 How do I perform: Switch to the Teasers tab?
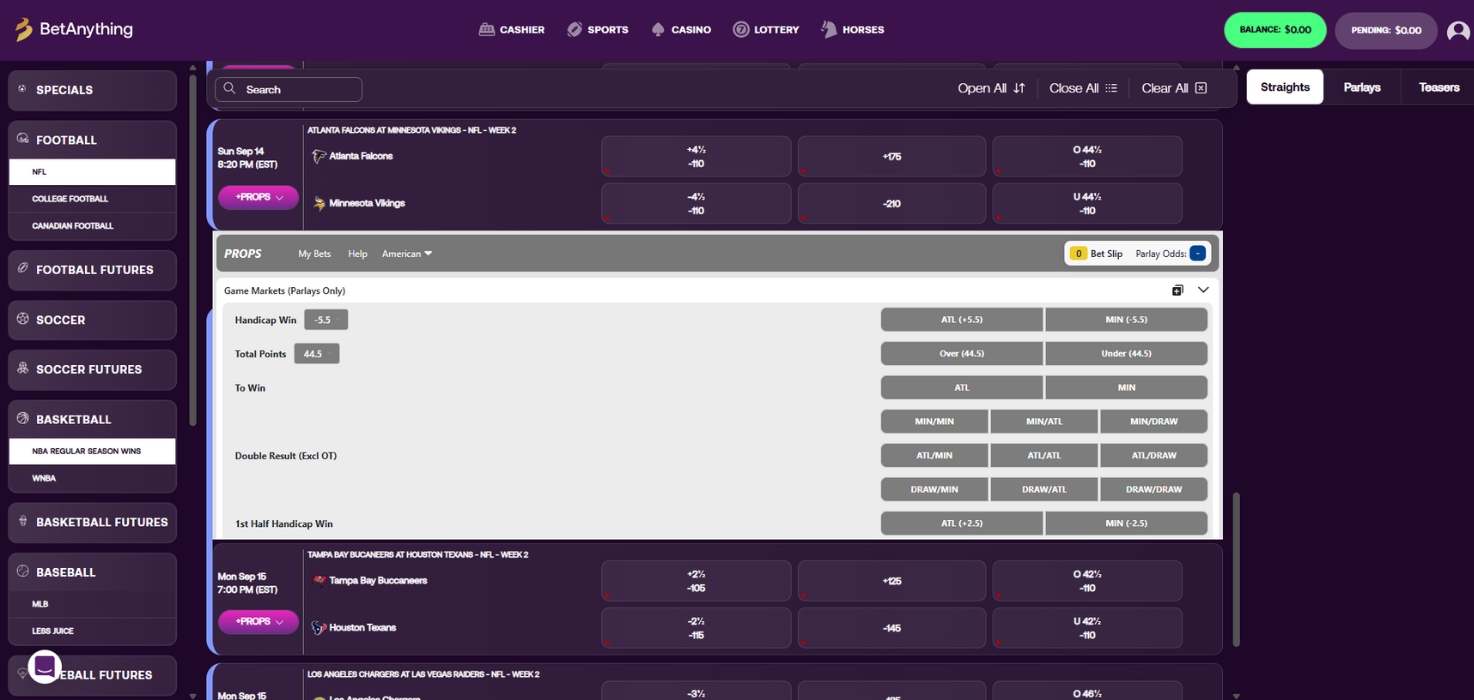1439,87
